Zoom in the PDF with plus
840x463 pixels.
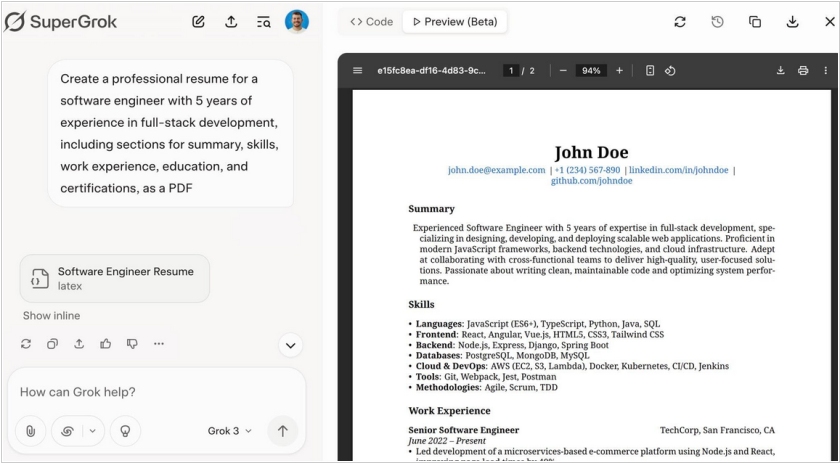619,71
